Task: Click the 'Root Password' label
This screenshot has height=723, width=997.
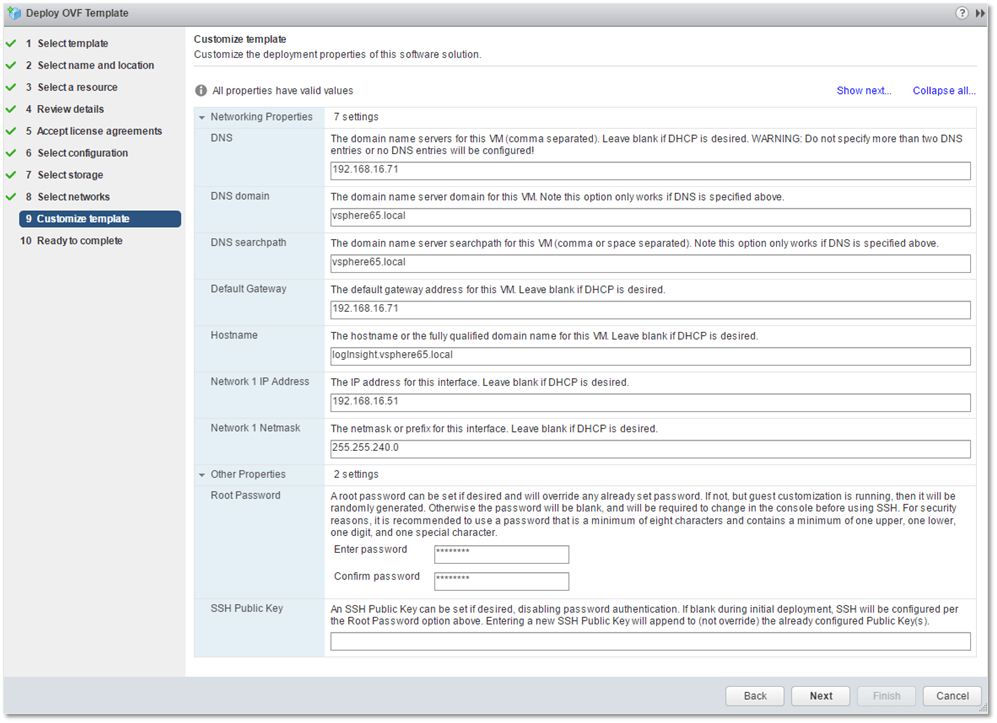Action: pyautogui.click(x=245, y=495)
